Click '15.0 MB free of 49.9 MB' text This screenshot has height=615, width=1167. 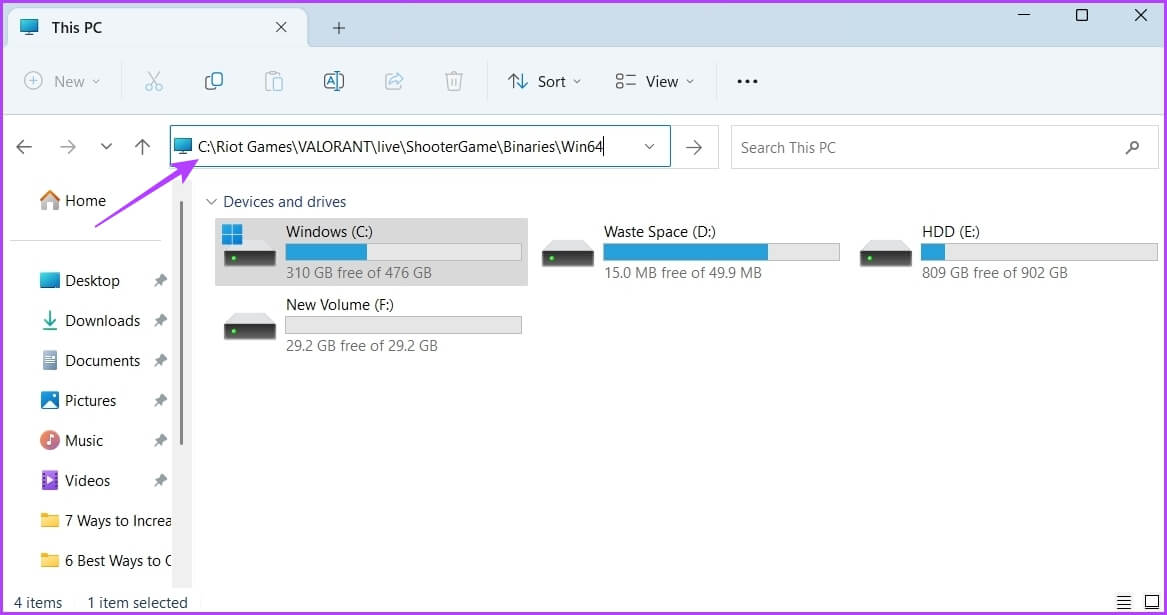pyautogui.click(x=682, y=273)
